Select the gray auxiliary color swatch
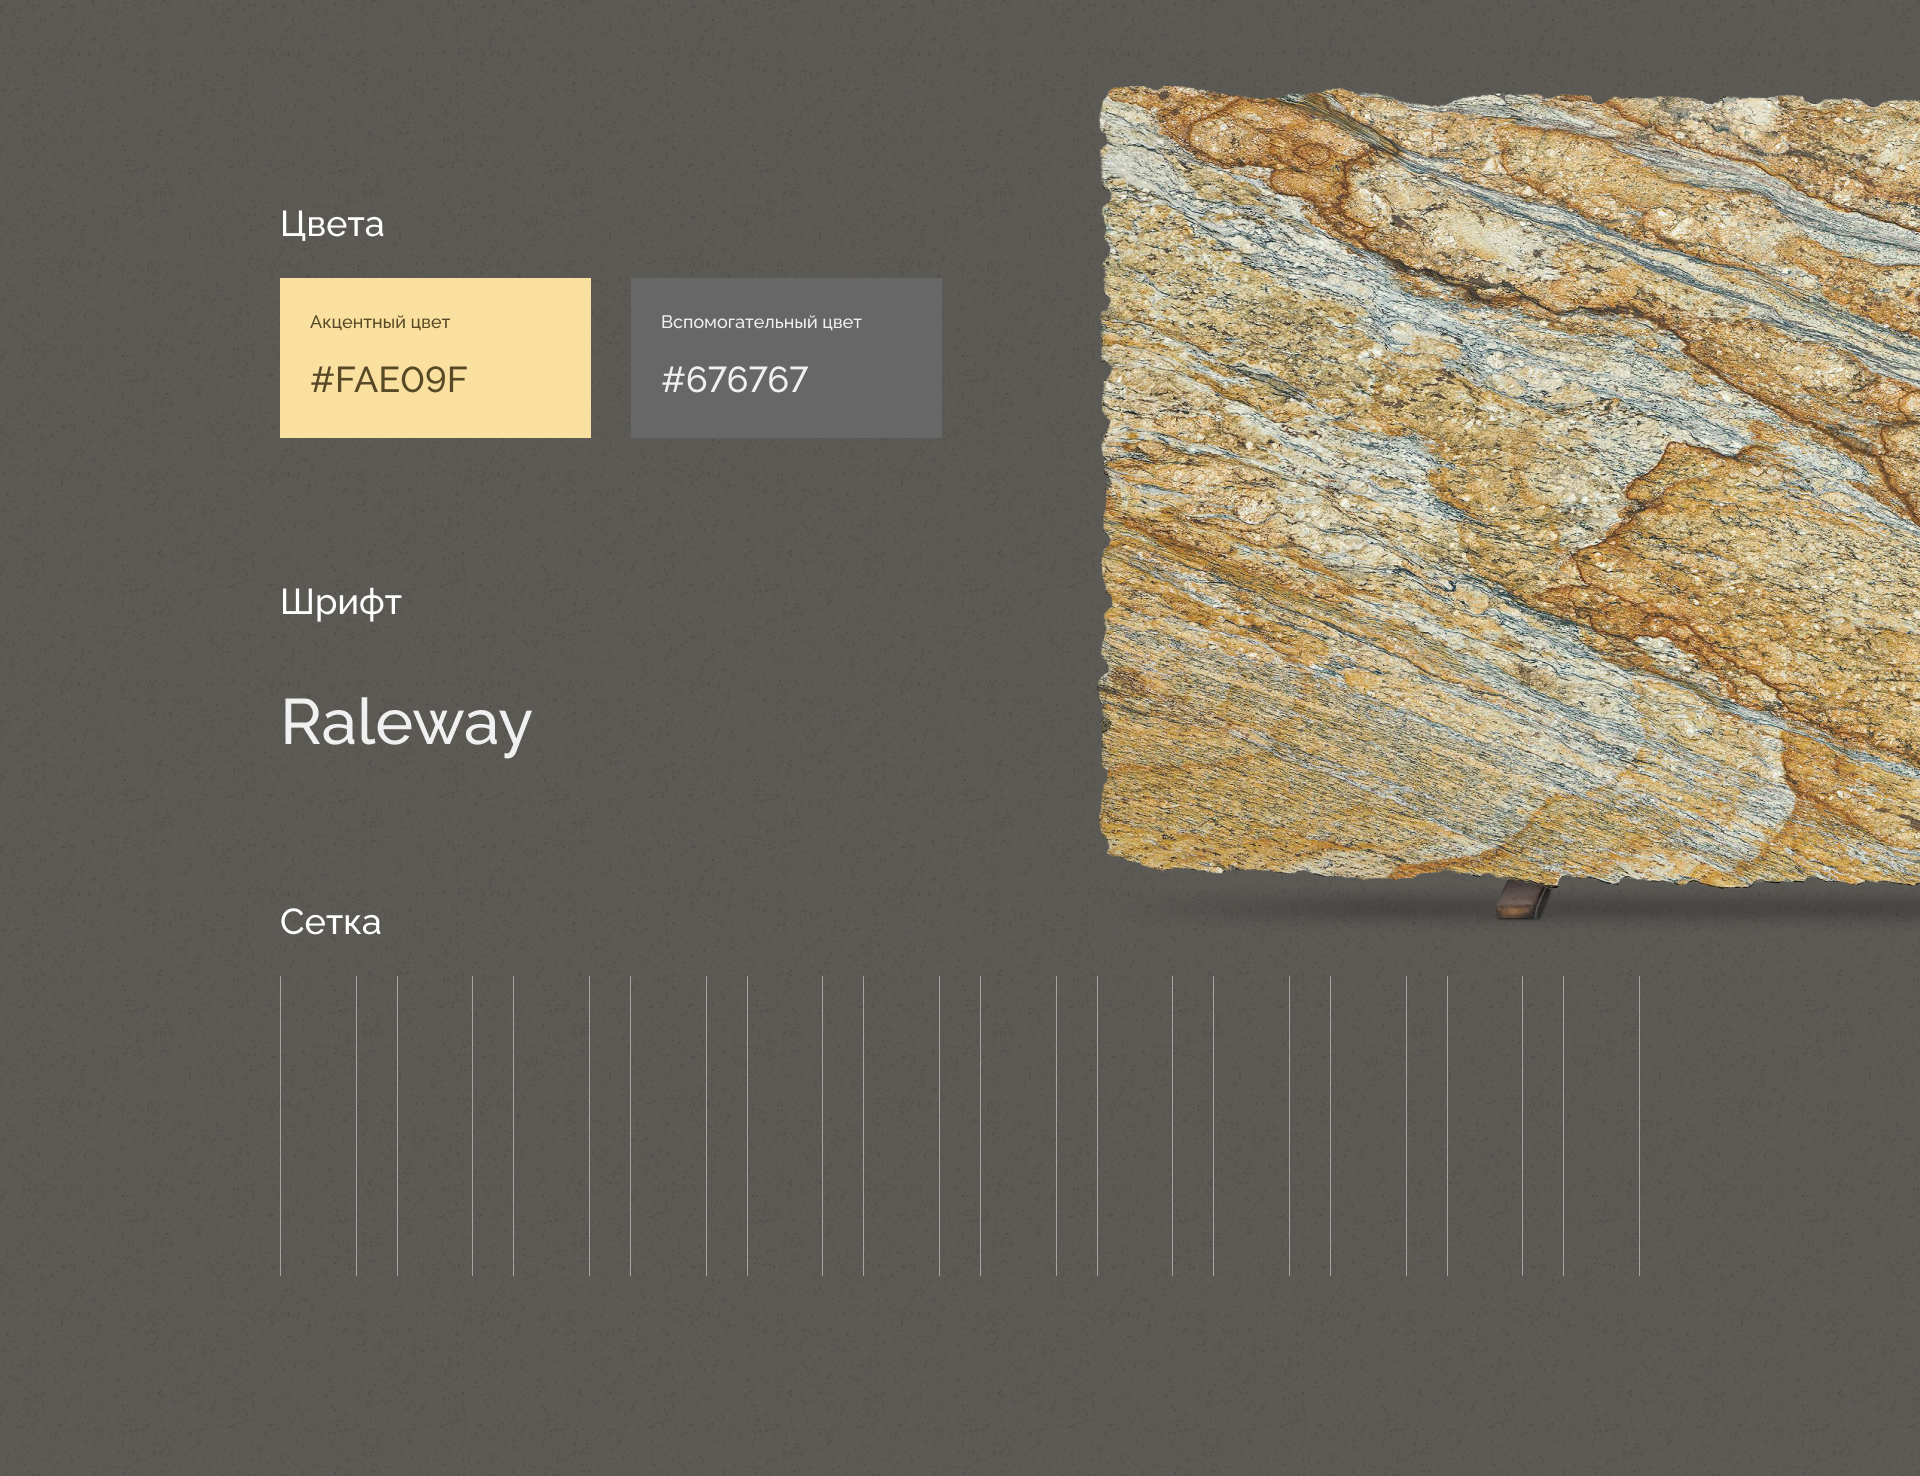This screenshot has width=1920, height=1476. coord(786,358)
